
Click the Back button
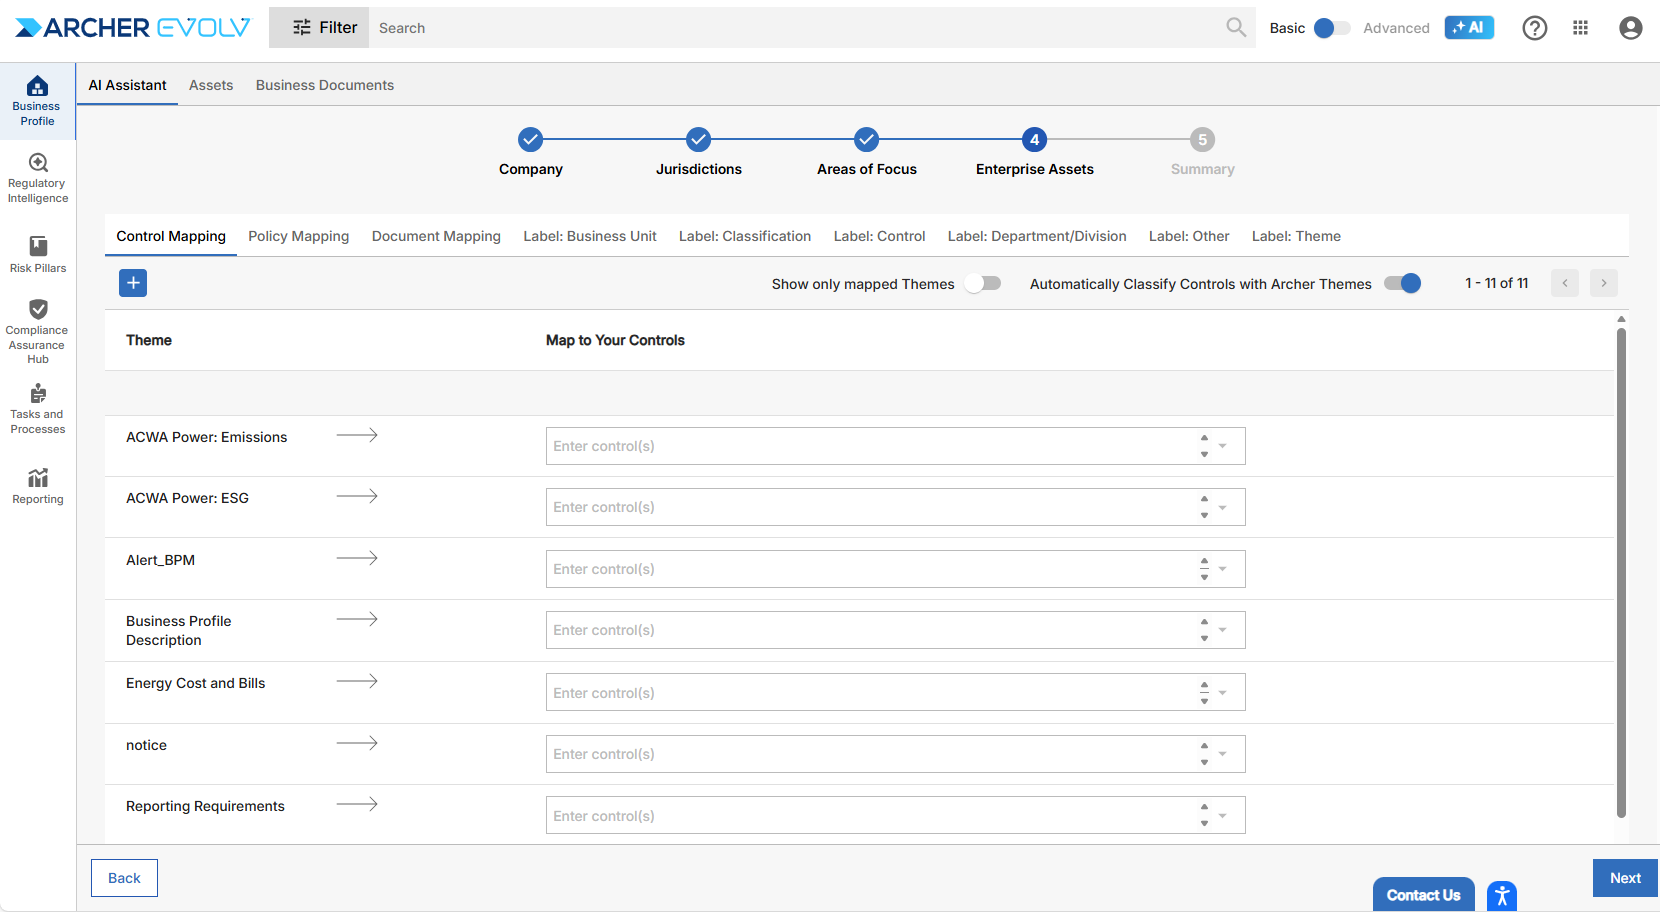[124, 878]
